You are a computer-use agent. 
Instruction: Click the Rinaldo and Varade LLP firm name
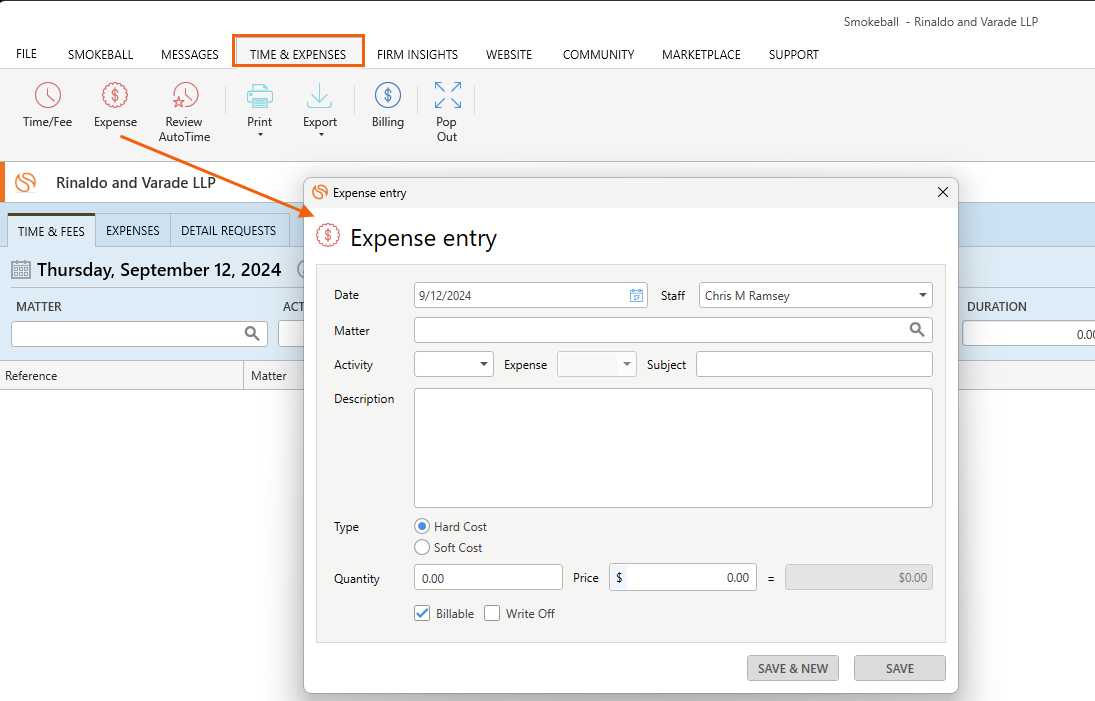click(135, 182)
